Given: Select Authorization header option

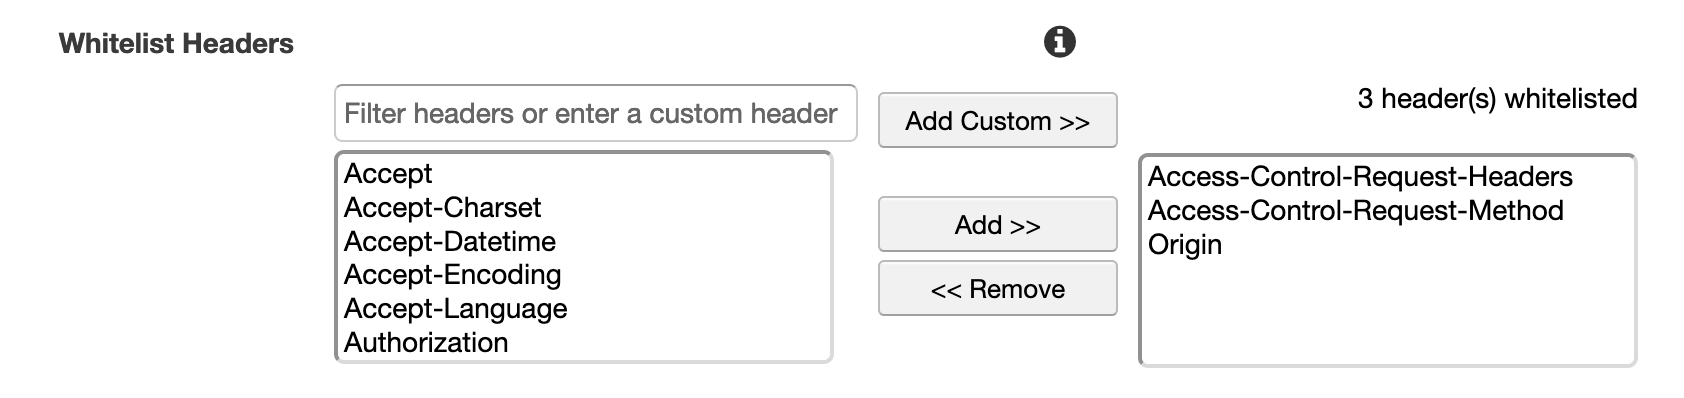Looking at the screenshot, I should (584, 342).
